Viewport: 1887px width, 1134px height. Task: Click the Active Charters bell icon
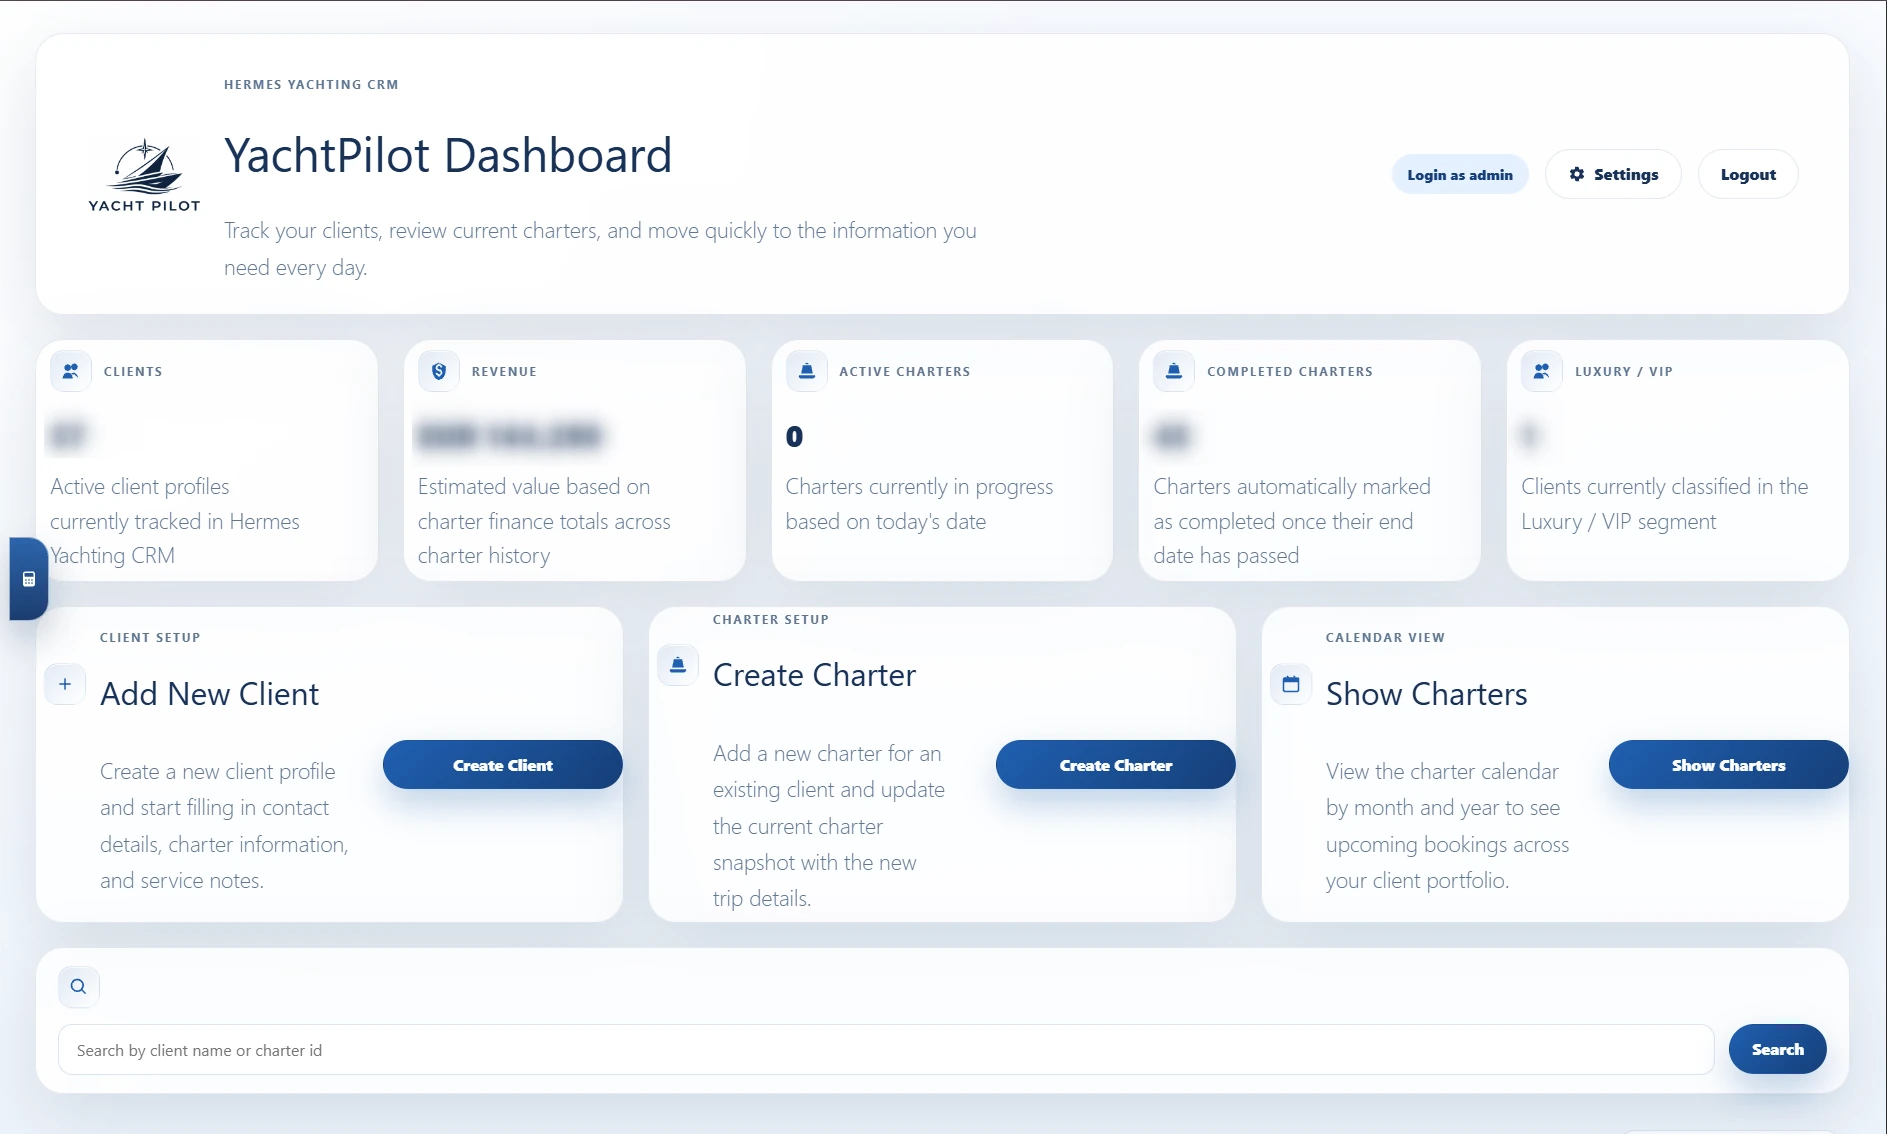click(807, 371)
